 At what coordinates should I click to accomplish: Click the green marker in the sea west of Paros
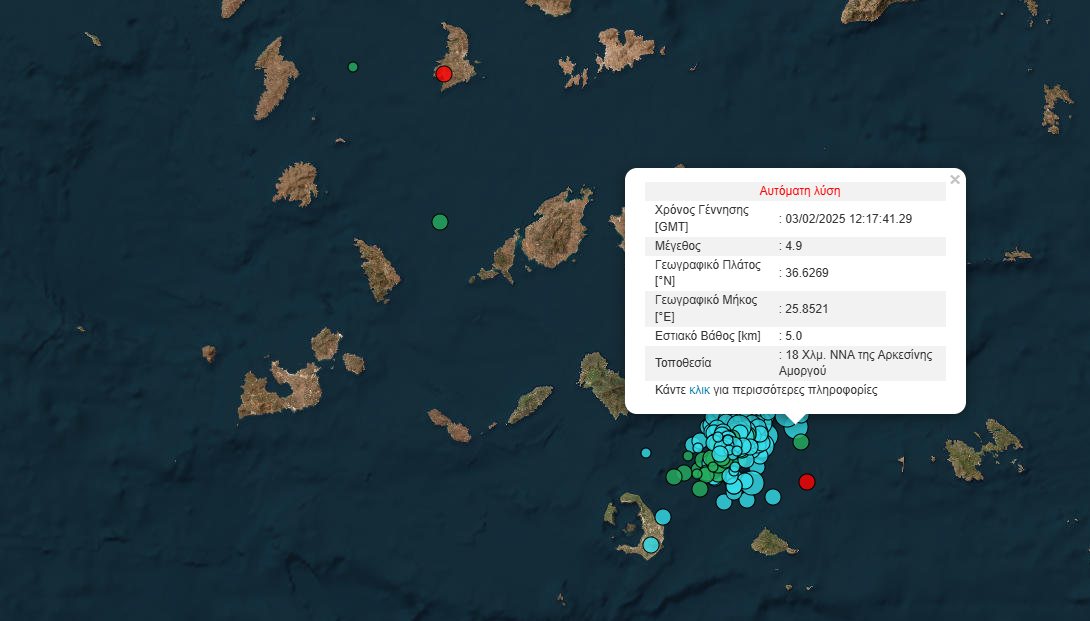click(439, 221)
